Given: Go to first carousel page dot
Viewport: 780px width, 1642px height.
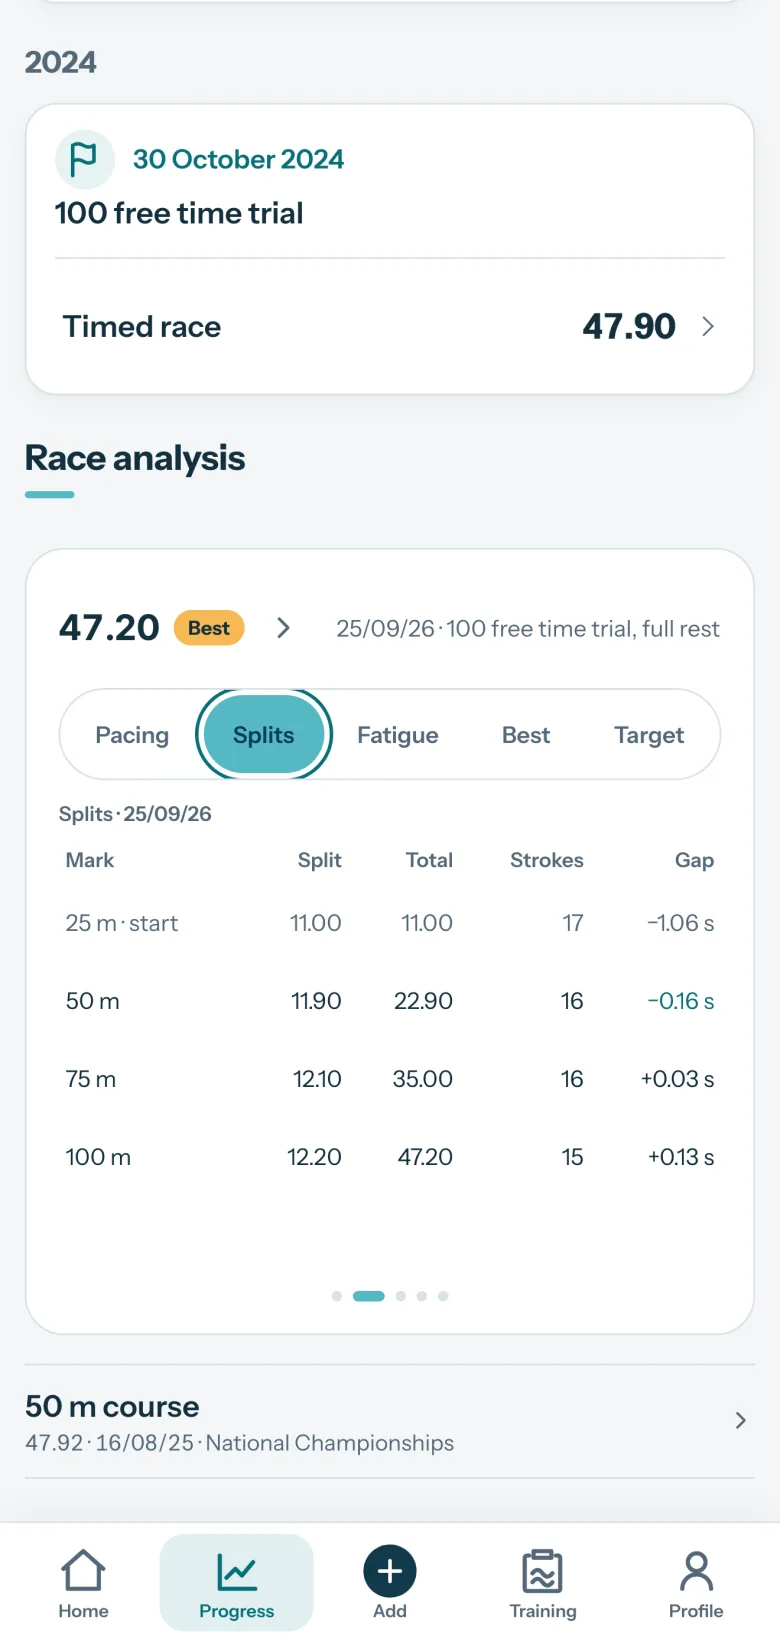Looking at the screenshot, I should (x=337, y=1296).
